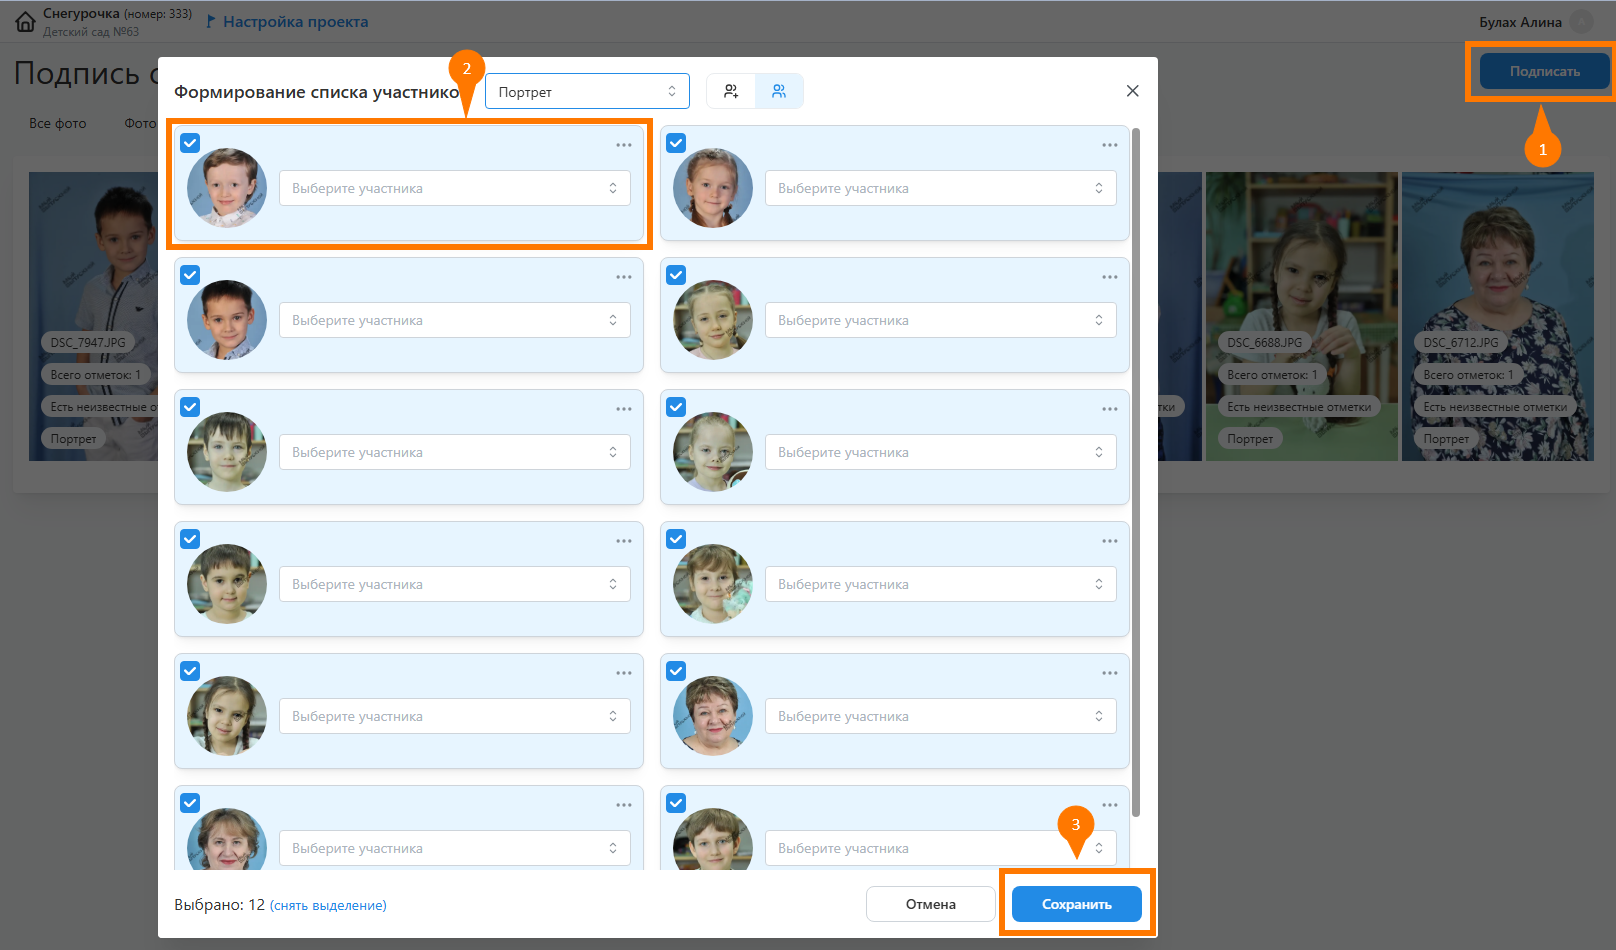This screenshot has width=1616, height=950.
Task: Close the participant list dialog
Action: point(1132,91)
